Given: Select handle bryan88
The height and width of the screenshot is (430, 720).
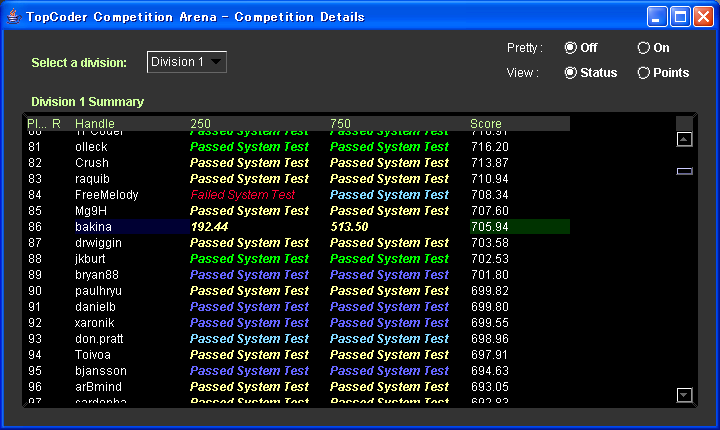Looking at the screenshot, I should pyautogui.click(x=97, y=275).
